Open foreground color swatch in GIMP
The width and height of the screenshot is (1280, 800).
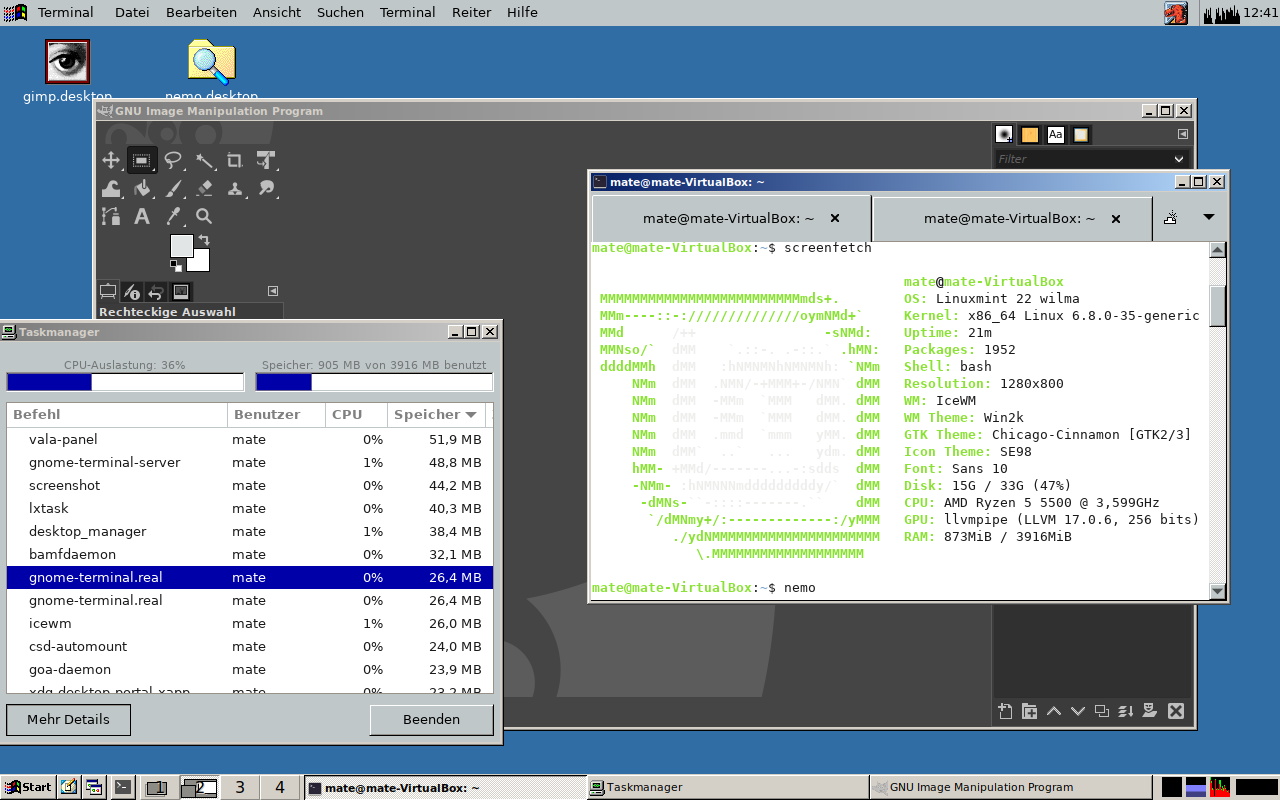(181, 246)
